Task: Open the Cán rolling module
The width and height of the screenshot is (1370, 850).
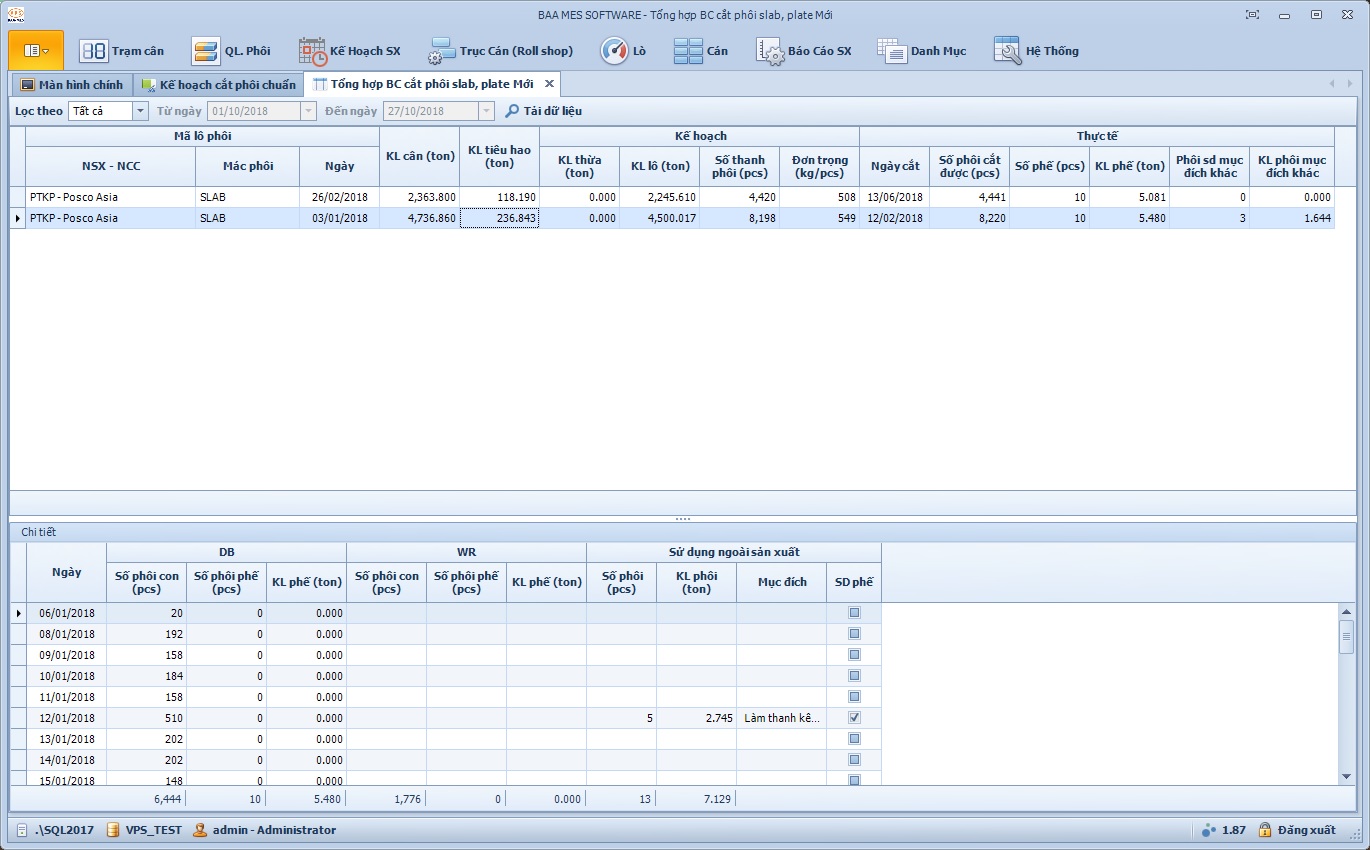Action: pyautogui.click(x=701, y=51)
